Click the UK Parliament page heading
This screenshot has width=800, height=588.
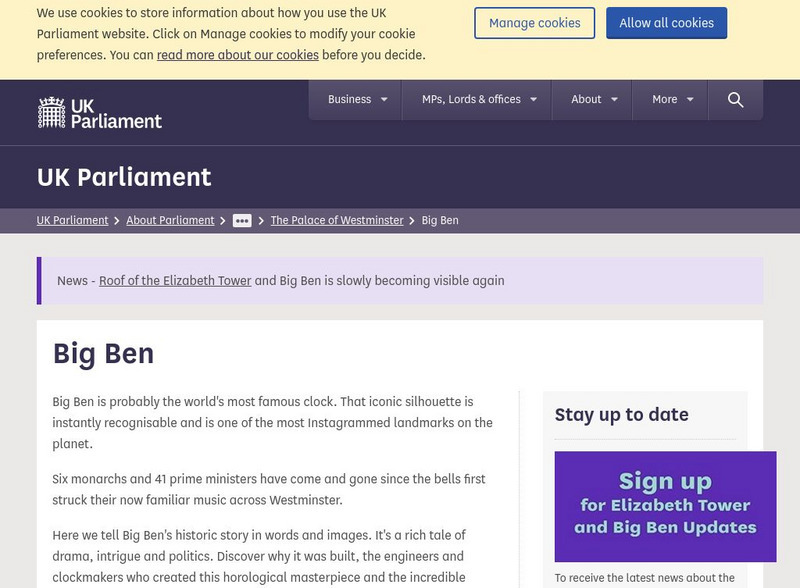(x=124, y=177)
